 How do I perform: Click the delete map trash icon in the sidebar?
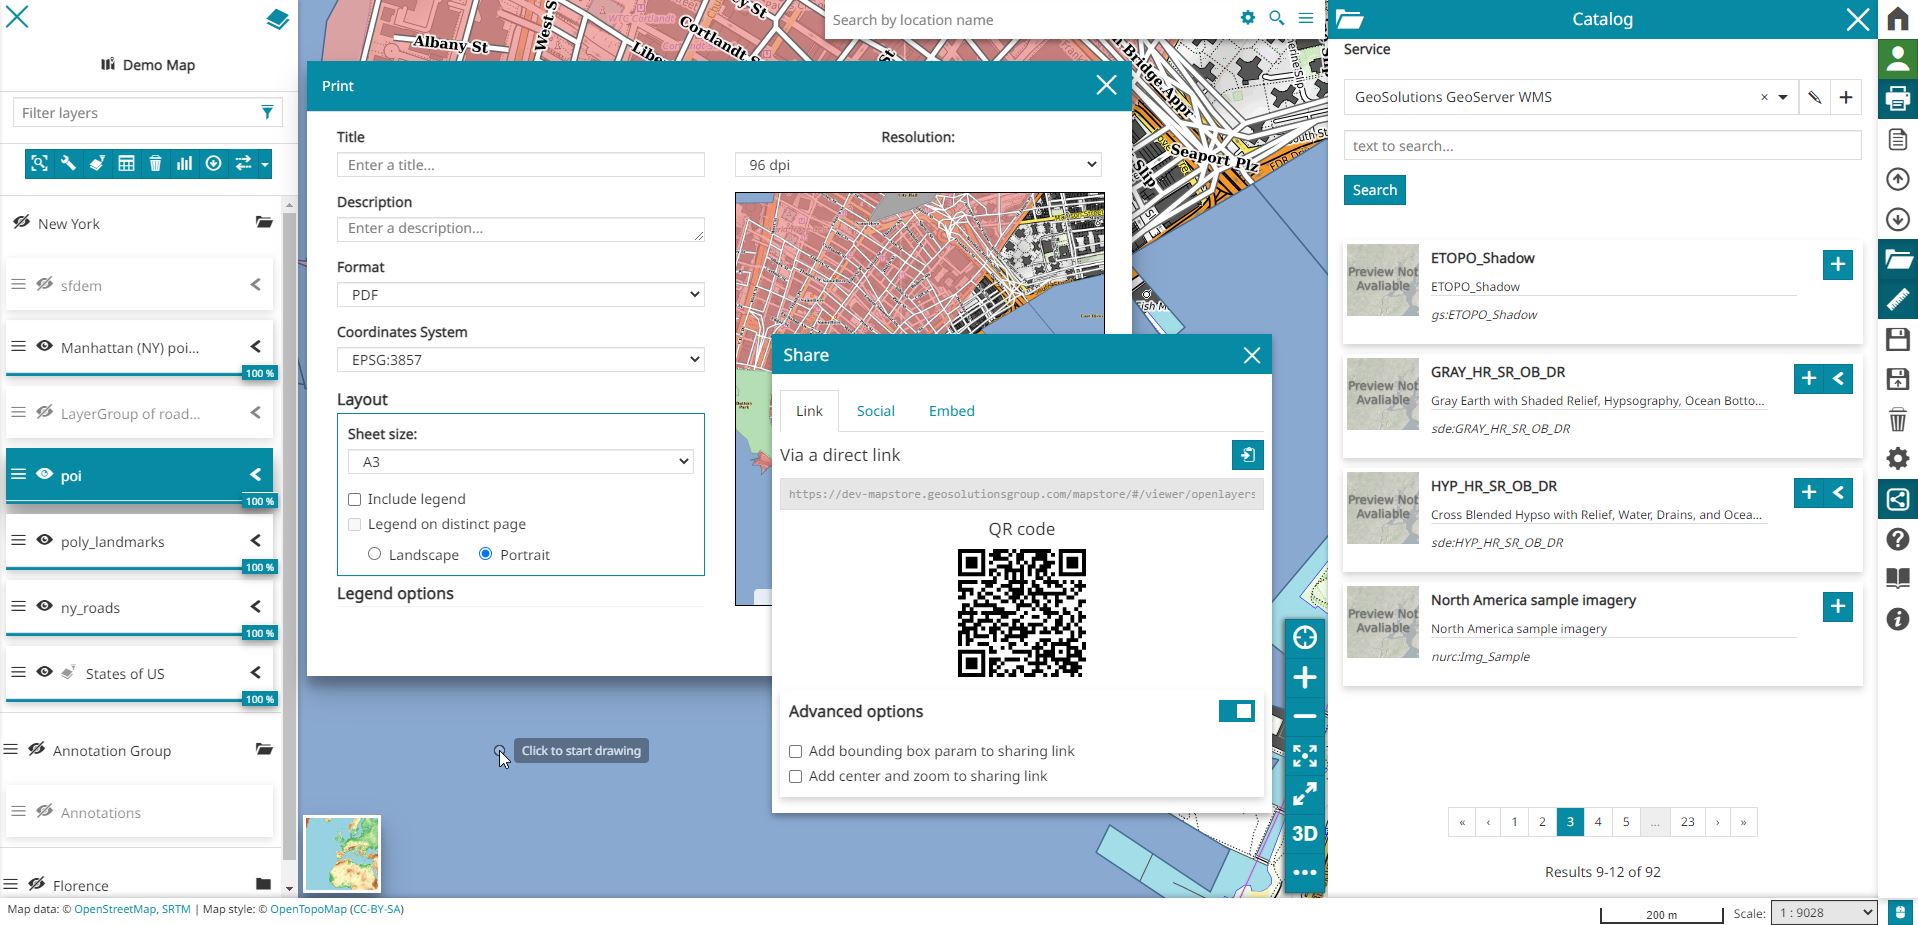pos(1898,419)
